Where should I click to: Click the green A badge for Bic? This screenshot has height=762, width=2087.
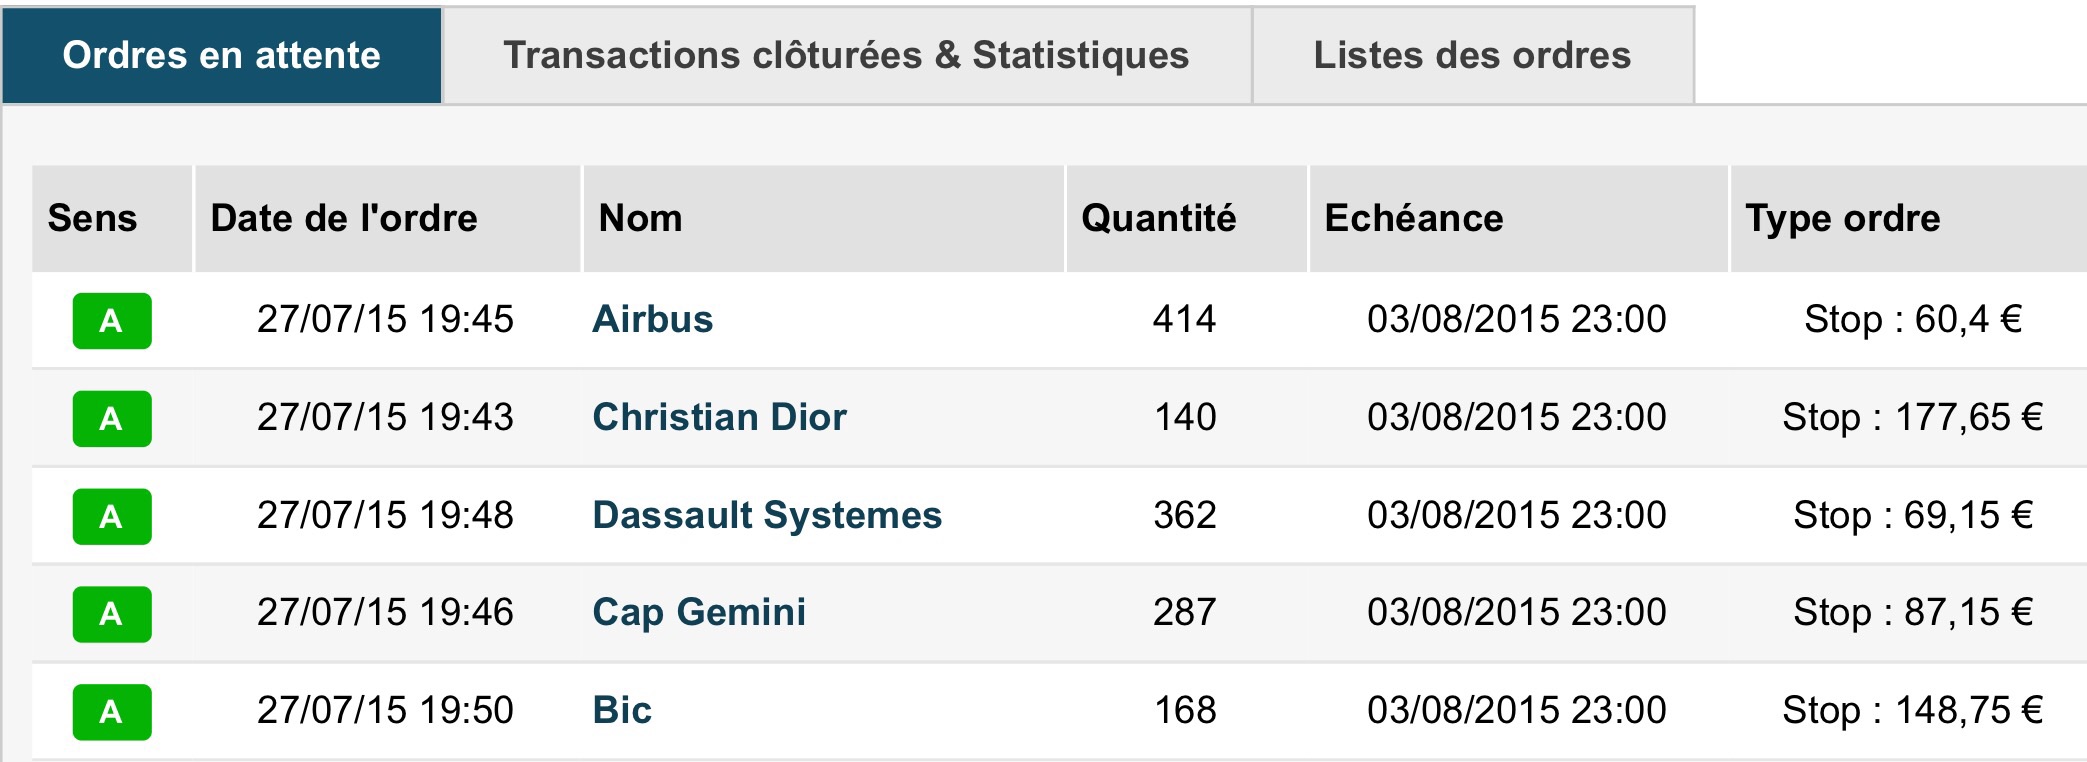tap(112, 711)
